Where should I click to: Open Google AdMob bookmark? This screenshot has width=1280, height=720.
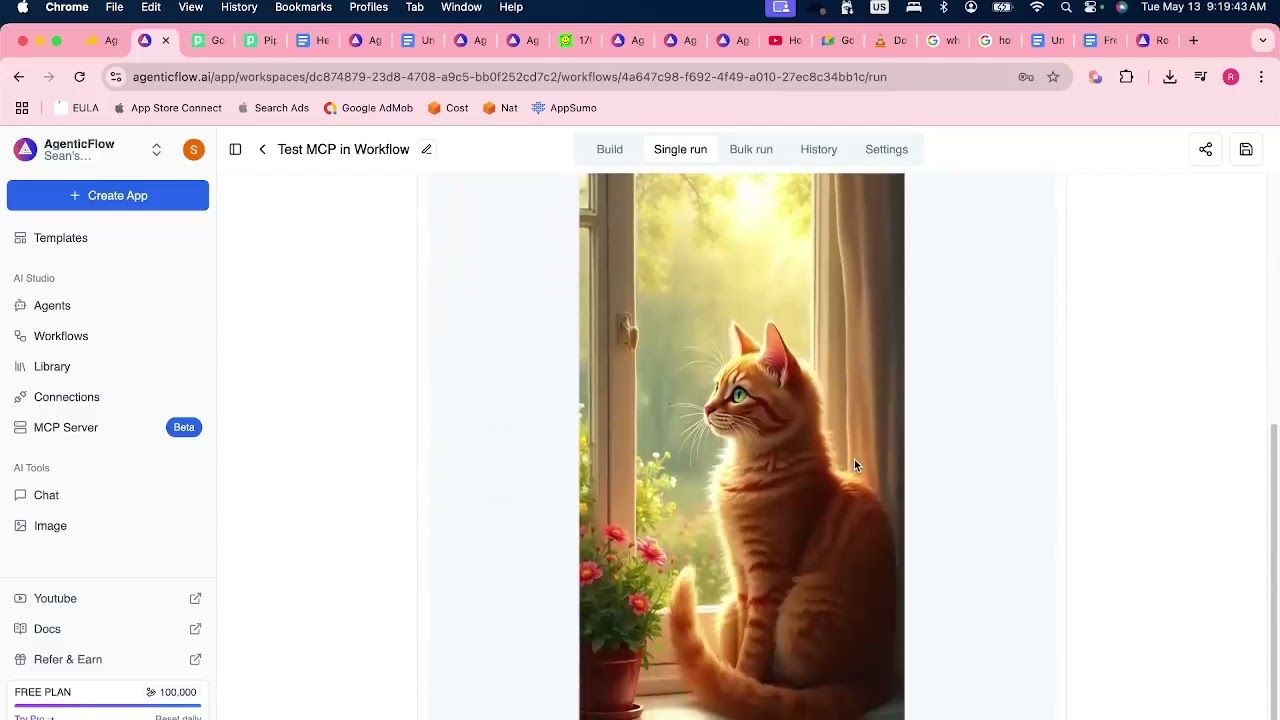pos(368,108)
